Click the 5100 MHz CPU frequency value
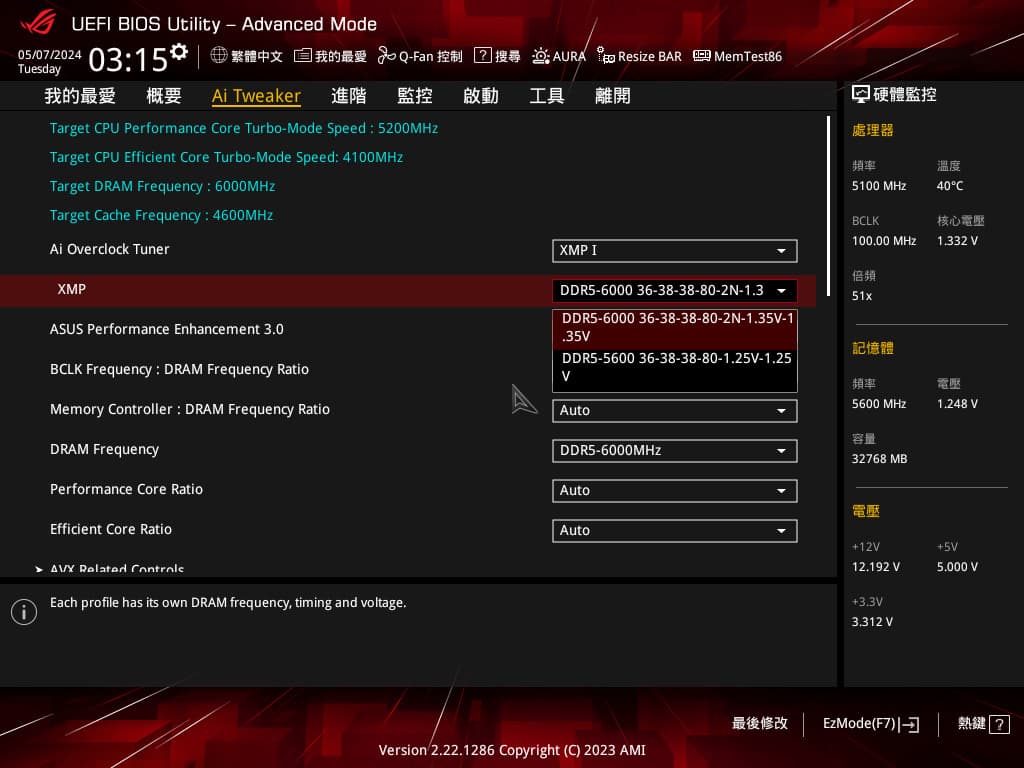This screenshot has width=1024, height=768. coord(879,186)
